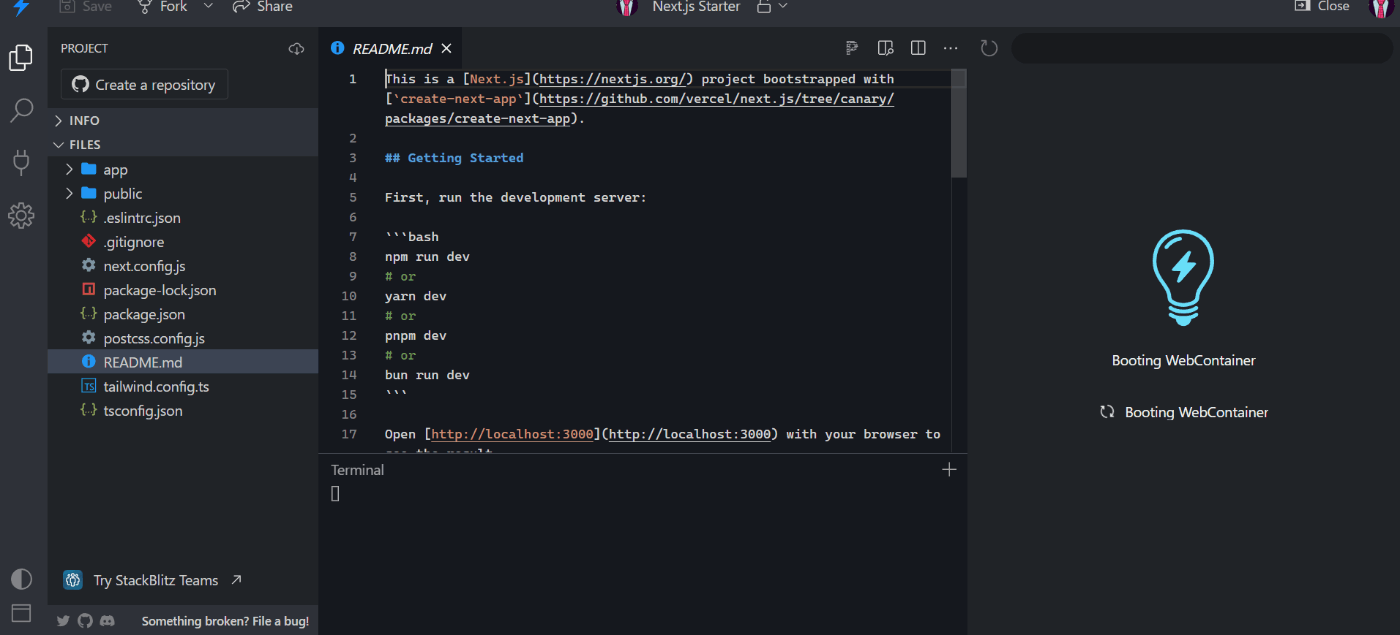Click the StackBlitz lightning bolt logo
The width and height of the screenshot is (1400, 635).
[21, 6]
